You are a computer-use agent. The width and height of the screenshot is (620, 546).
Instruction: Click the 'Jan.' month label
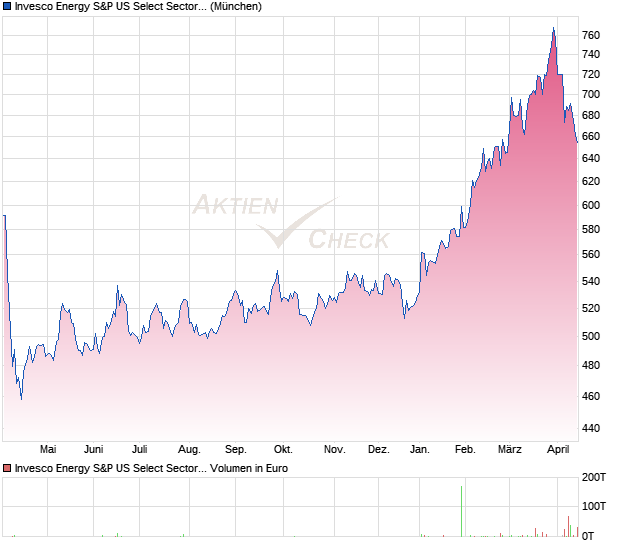point(420,450)
